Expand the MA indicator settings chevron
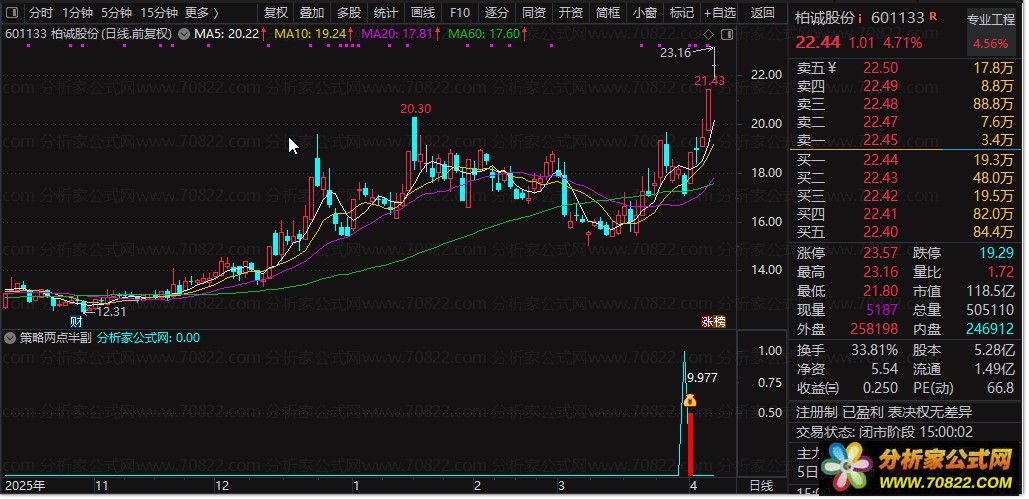Viewport: 1029px width, 499px height. click(x=184, y=33)
